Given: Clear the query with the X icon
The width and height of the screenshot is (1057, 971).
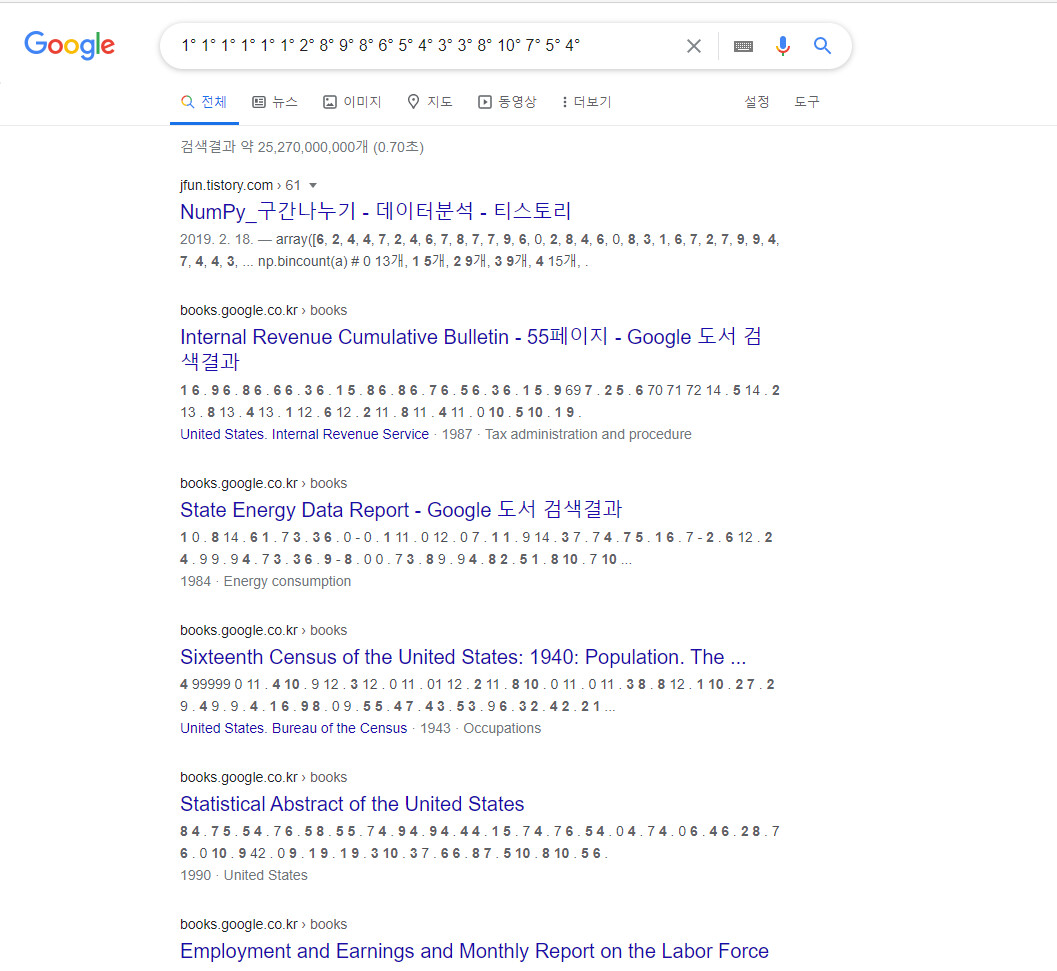Looking at the screenshot, I should [x=693, y=45].
